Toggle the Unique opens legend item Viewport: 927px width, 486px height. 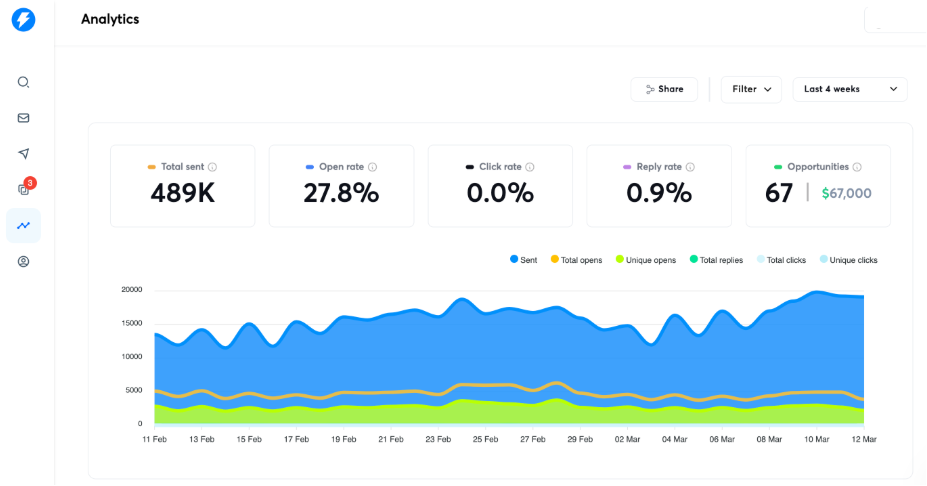(x=646, y=260)
